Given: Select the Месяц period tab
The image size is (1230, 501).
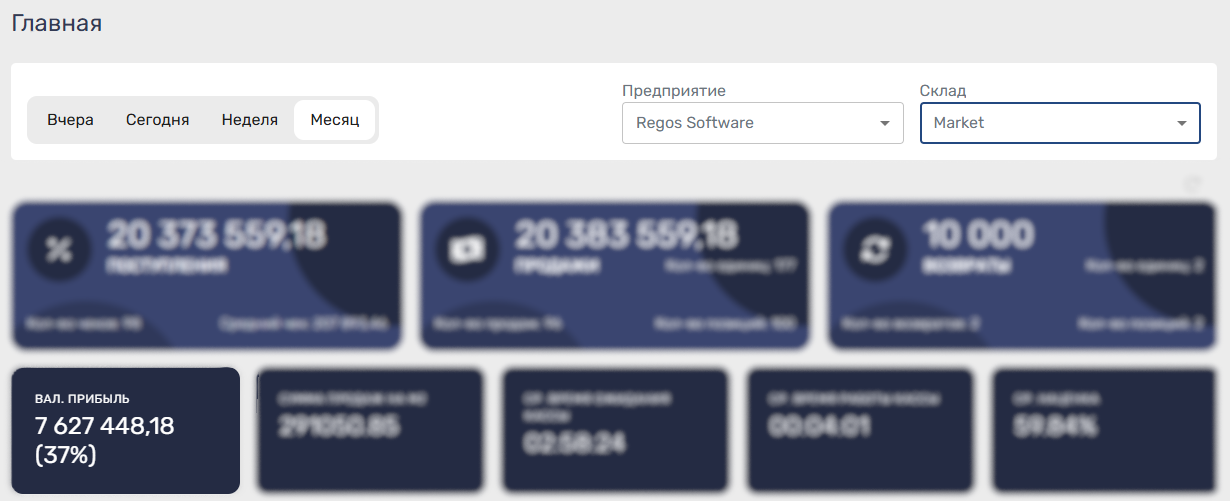Looking at the screenshot, I should [x=334, y=120].
